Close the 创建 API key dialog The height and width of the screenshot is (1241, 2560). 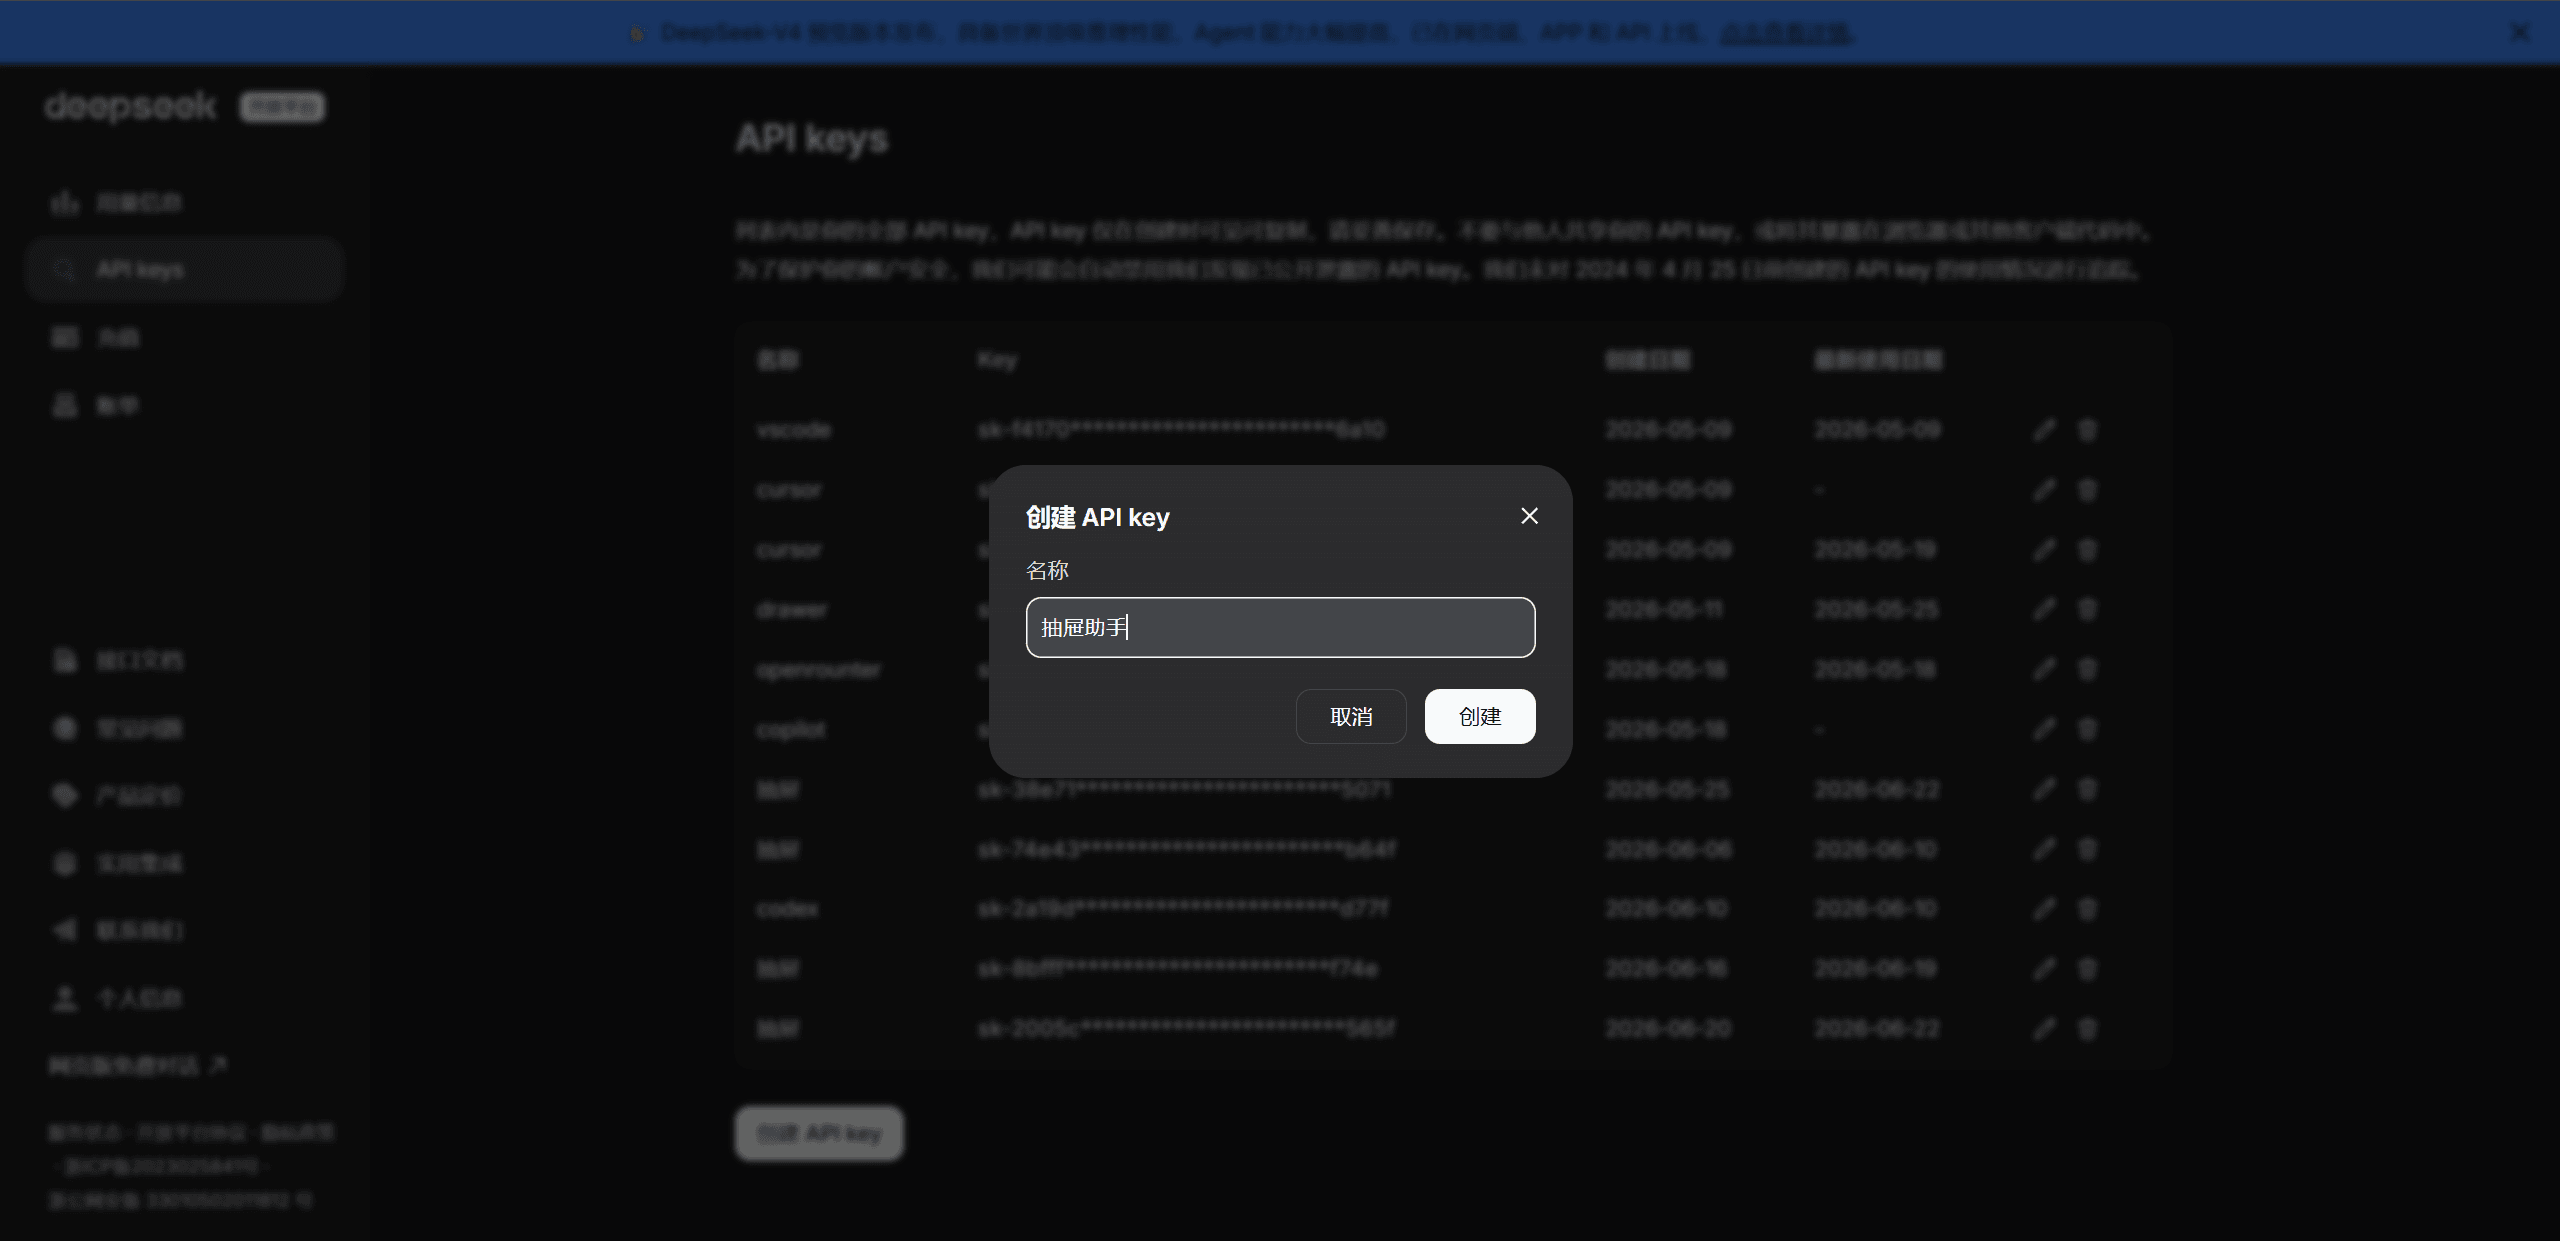1529,516
